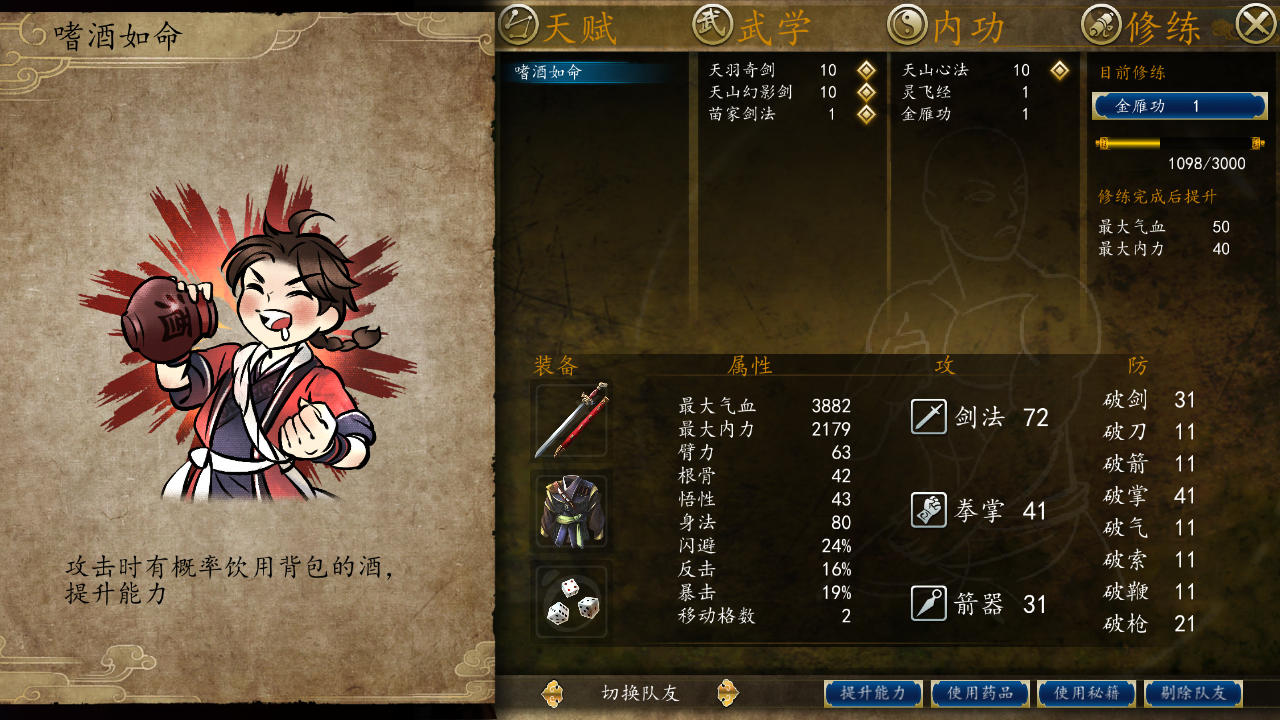
Task: Open the 武学 martial arts tab
Action: [752, 25]
